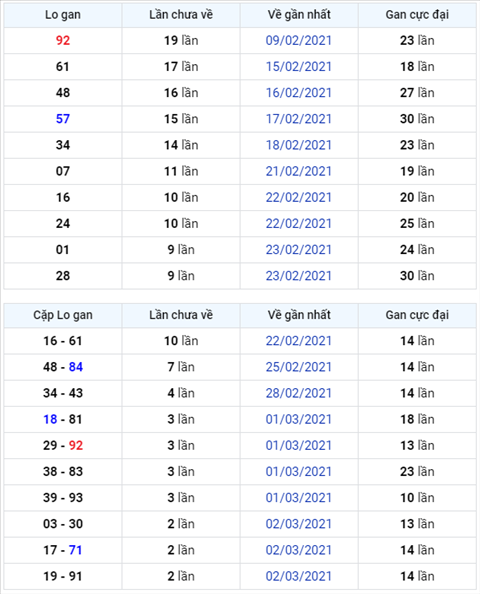Select the blue number 18 in pair 18 - 81
Viewport: 480px width, 594px height.
click(x=50, y=419)
